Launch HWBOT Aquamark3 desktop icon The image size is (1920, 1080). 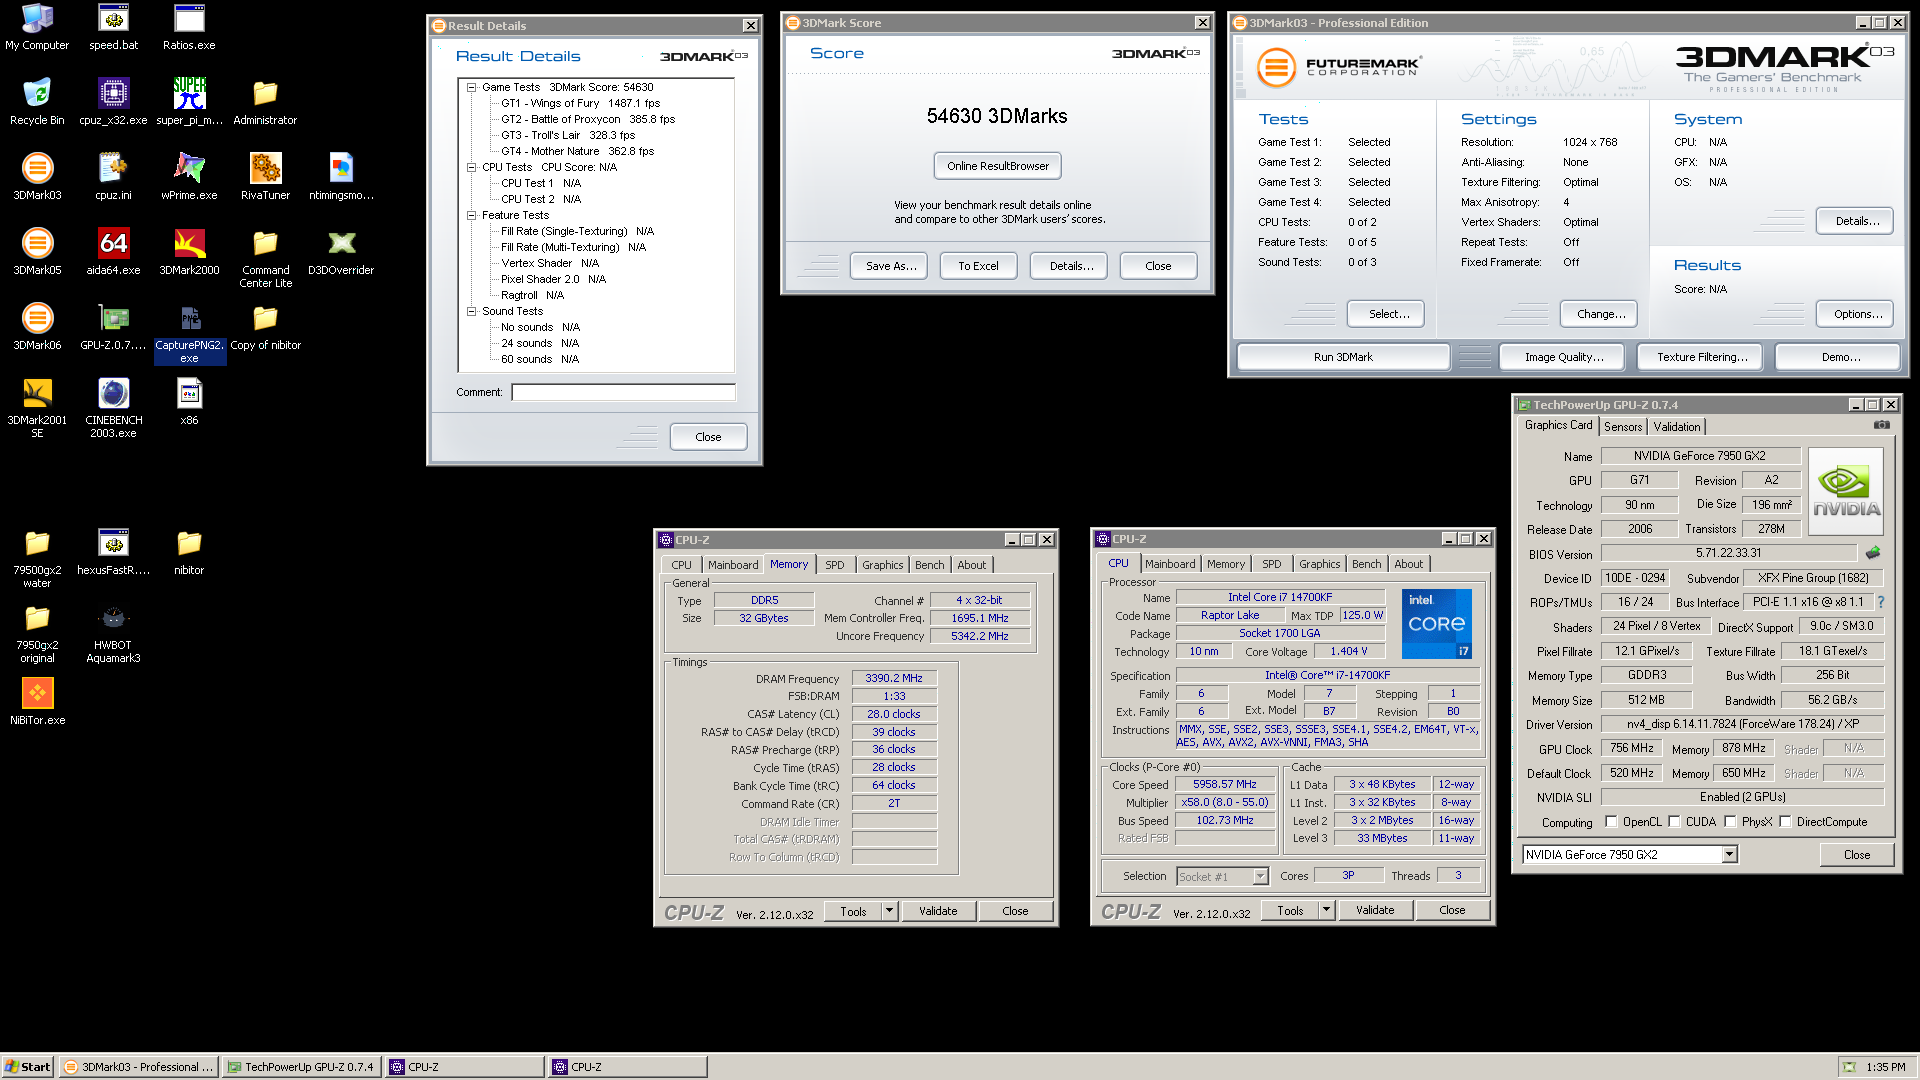113,633
